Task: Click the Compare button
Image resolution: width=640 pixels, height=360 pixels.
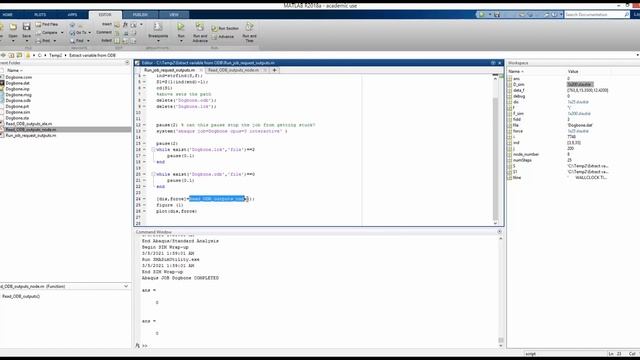Action: click(x=47, y=33)
